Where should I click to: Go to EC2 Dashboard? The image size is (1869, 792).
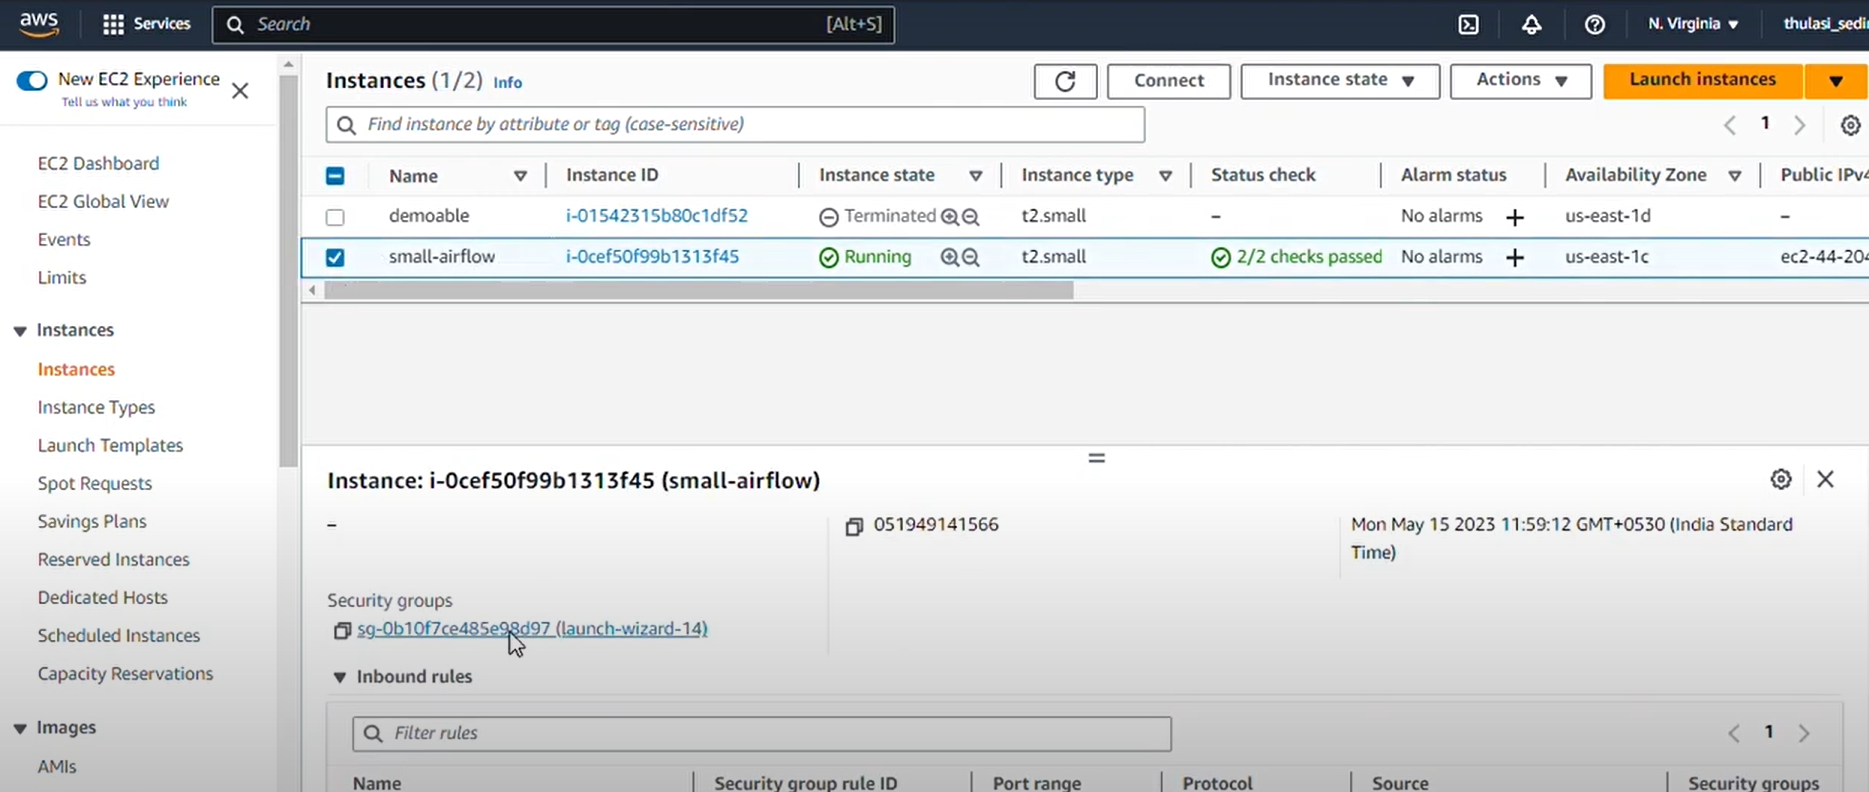pyautogui.click(x=98, y=163)
